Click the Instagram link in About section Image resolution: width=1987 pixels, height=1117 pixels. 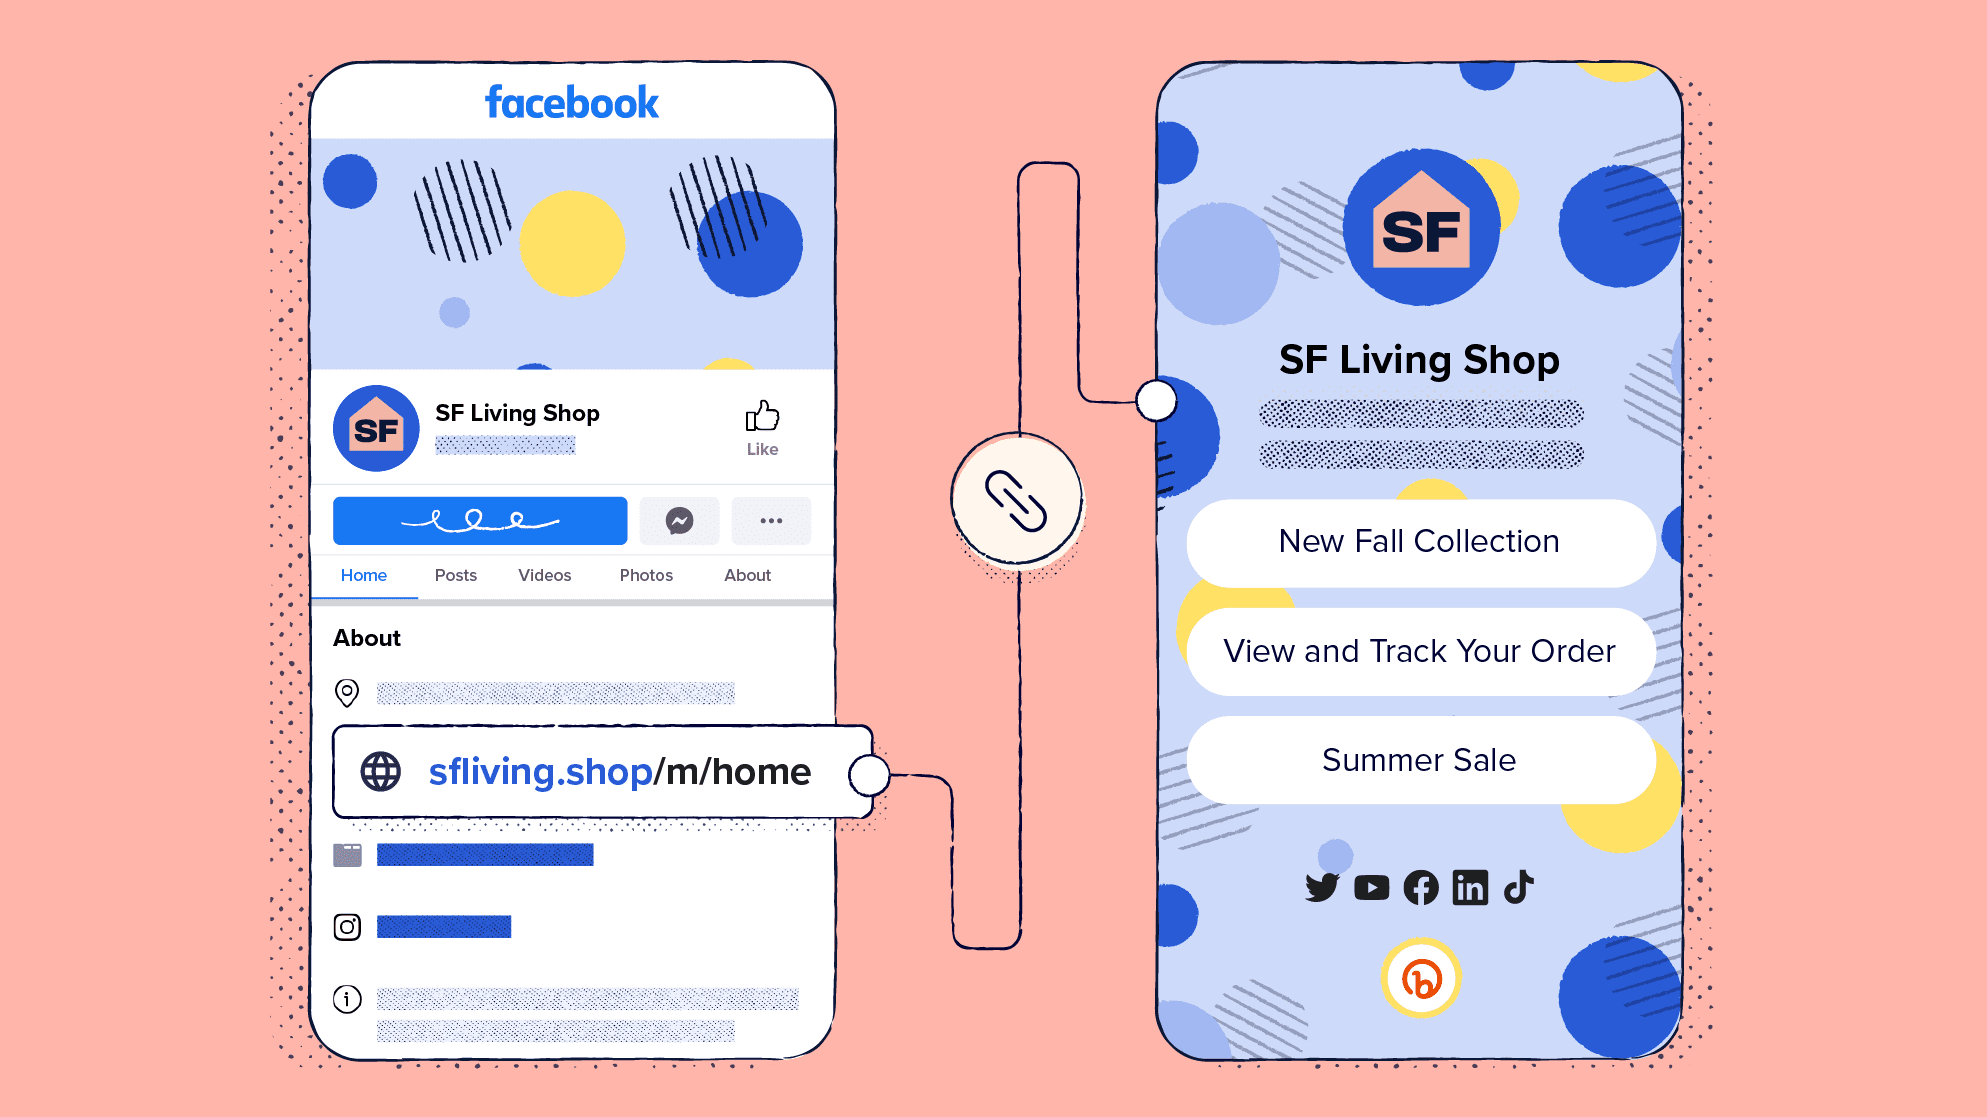pos(445,926)
